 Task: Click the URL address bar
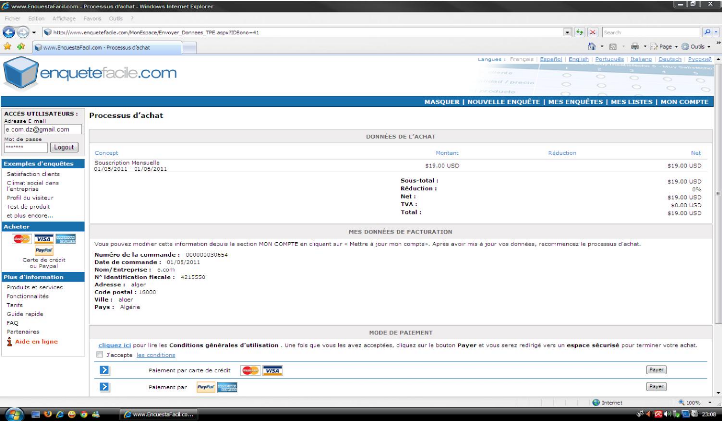point(304,32)
